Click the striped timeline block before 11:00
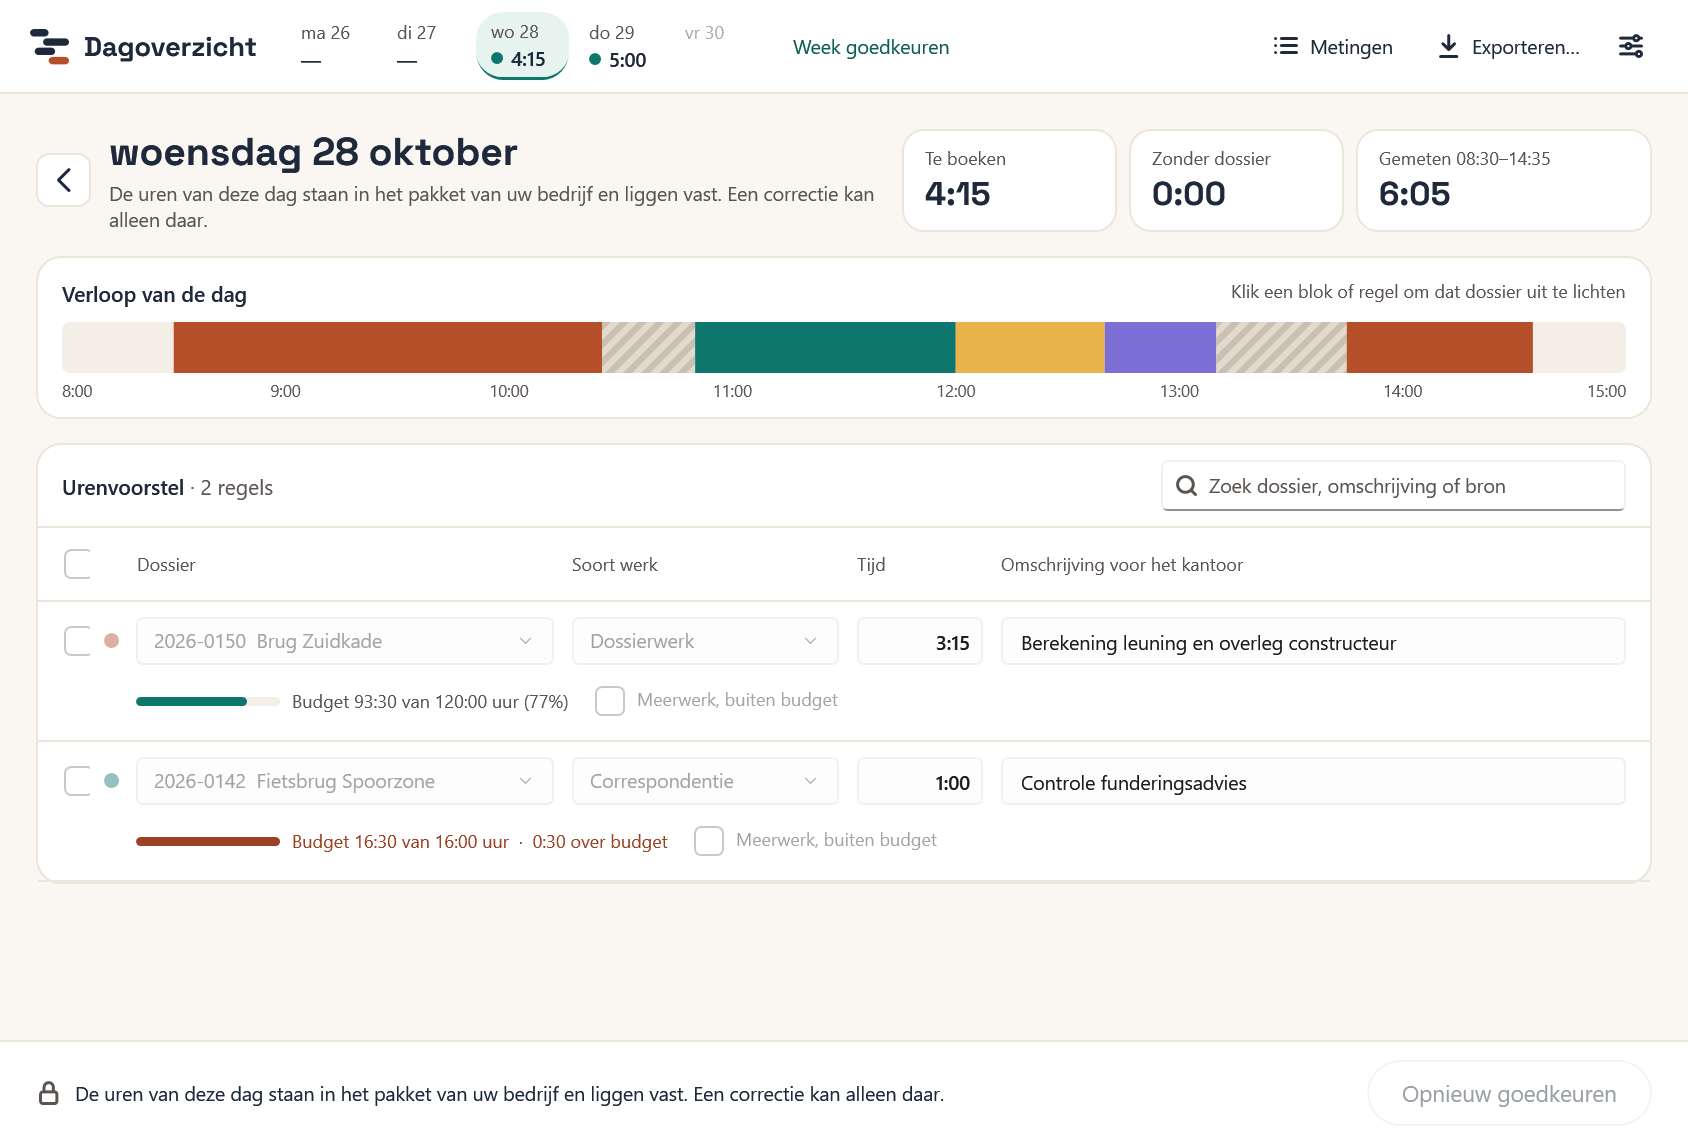The width and height of the screenshot is (1688, 1144). pos(648,347)
